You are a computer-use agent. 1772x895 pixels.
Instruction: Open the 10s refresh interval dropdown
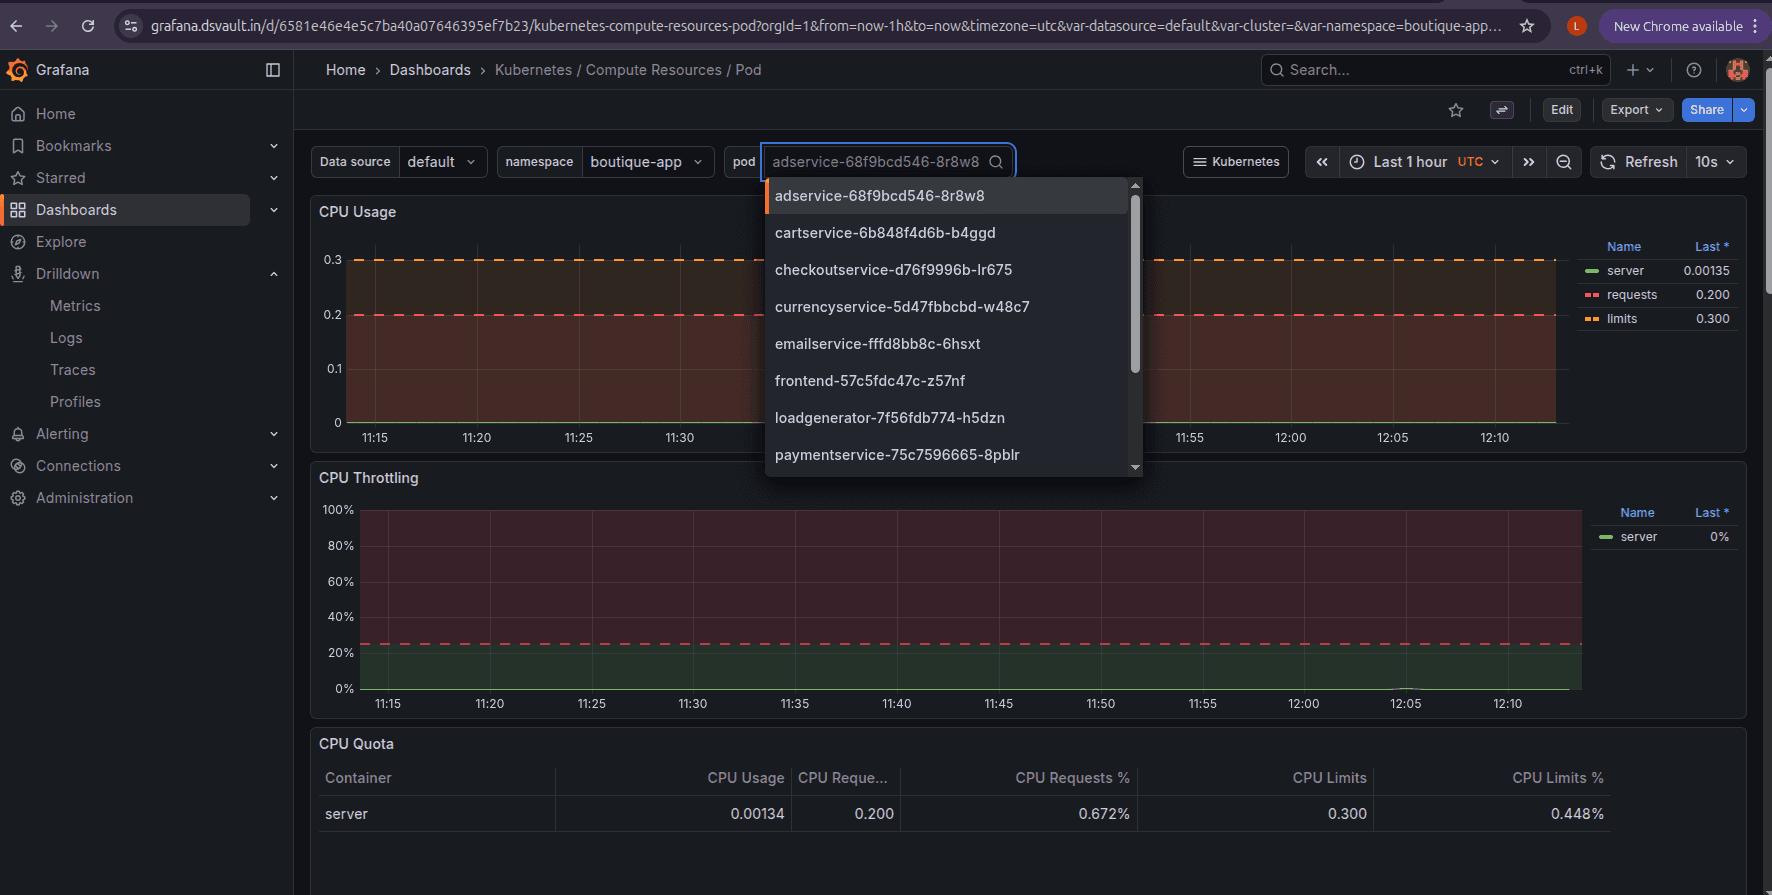pyautogui.click(x=1716, y=162)
